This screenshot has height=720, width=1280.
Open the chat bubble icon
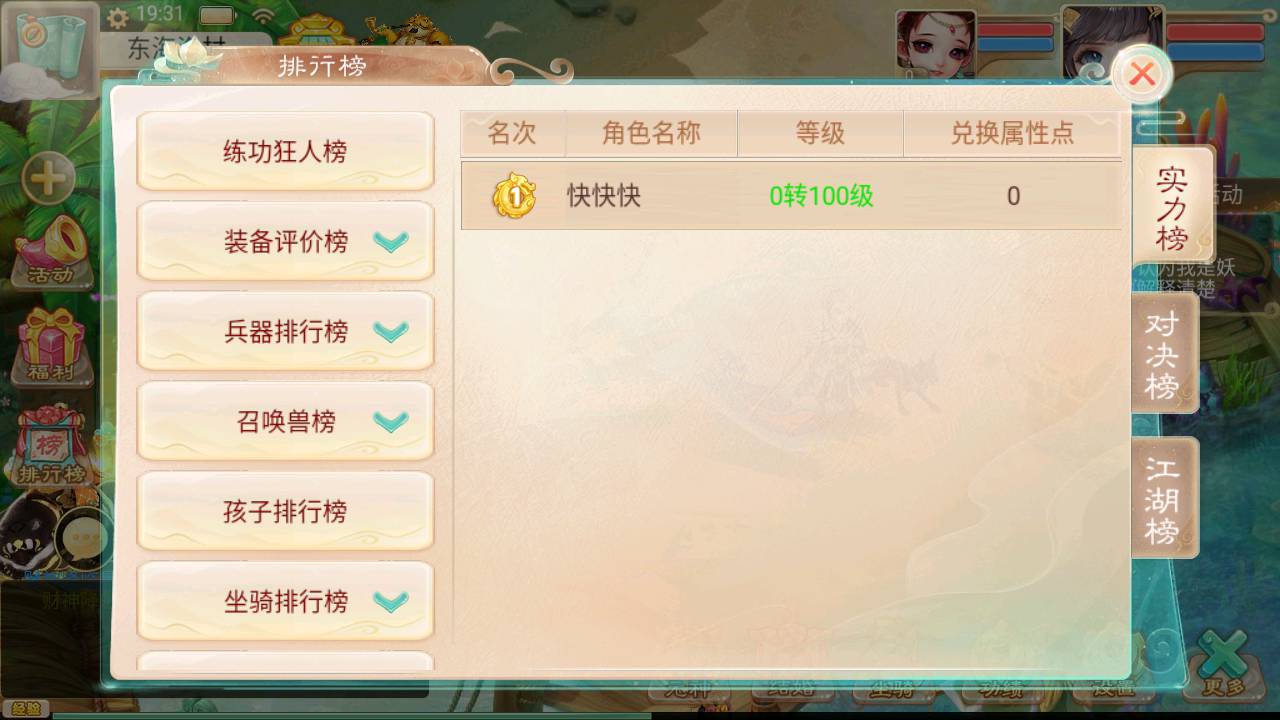(x=82, y=540)
